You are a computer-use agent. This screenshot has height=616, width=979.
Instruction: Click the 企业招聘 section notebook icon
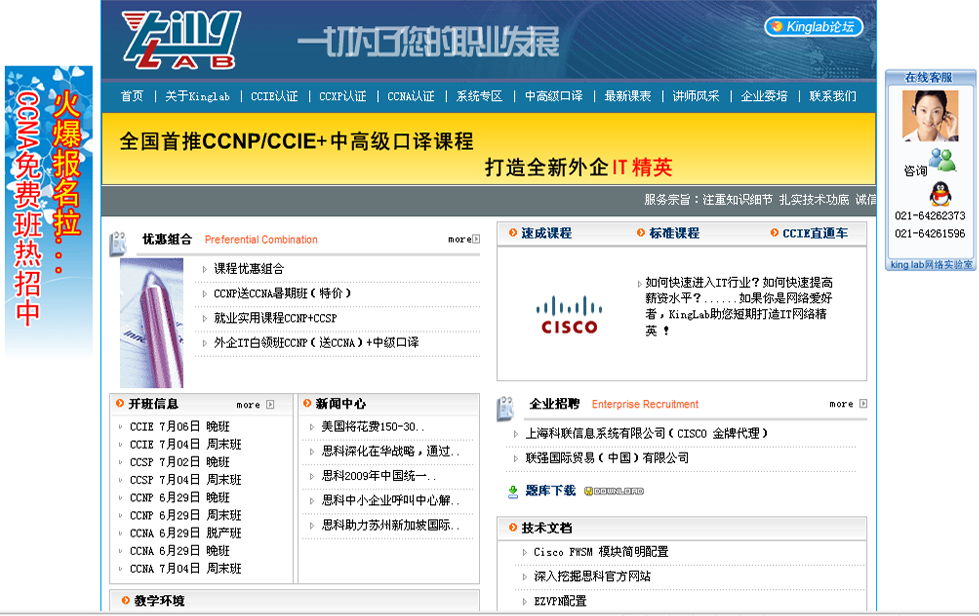tap(506, 408)
